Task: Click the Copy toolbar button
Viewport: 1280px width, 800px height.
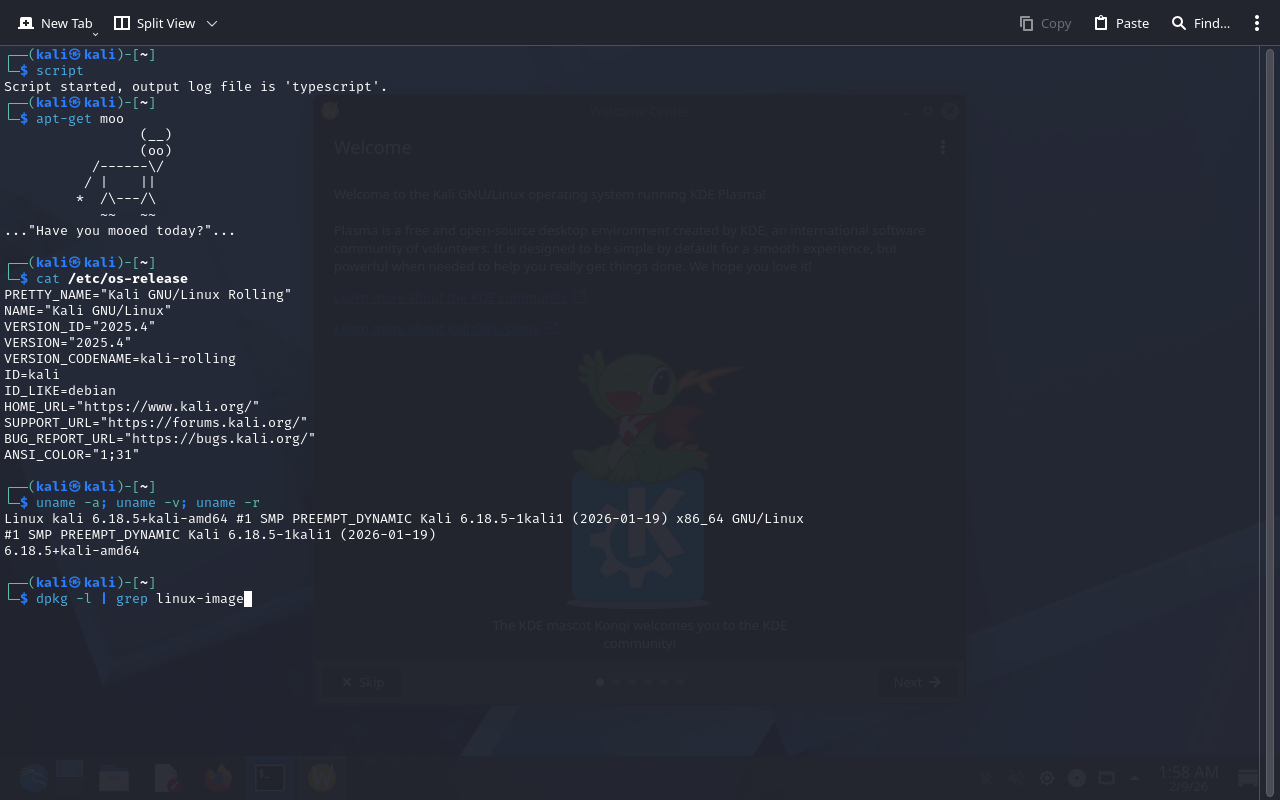Action: click(x=1045, y=23)
